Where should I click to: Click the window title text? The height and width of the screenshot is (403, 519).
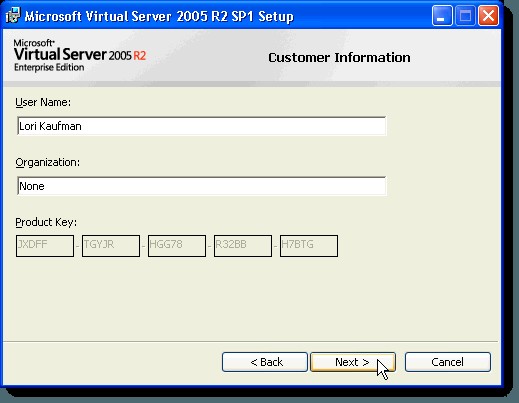pyautogui.click(x=159, y=16)
